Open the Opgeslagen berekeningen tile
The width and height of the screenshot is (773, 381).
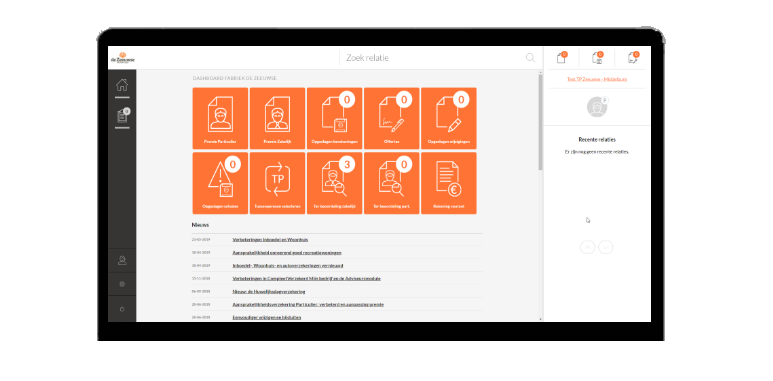point(334,118)
